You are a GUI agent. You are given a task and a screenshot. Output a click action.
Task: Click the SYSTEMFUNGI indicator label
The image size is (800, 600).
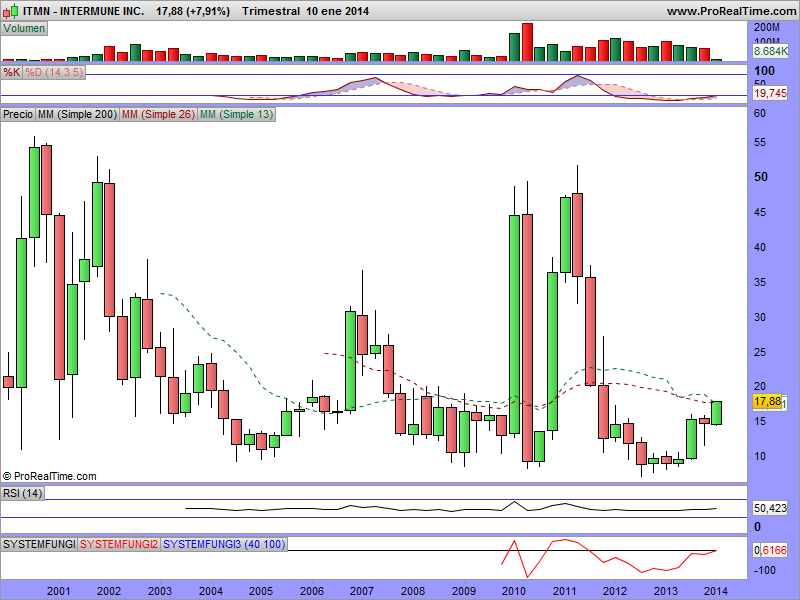[x=39, y=544]
